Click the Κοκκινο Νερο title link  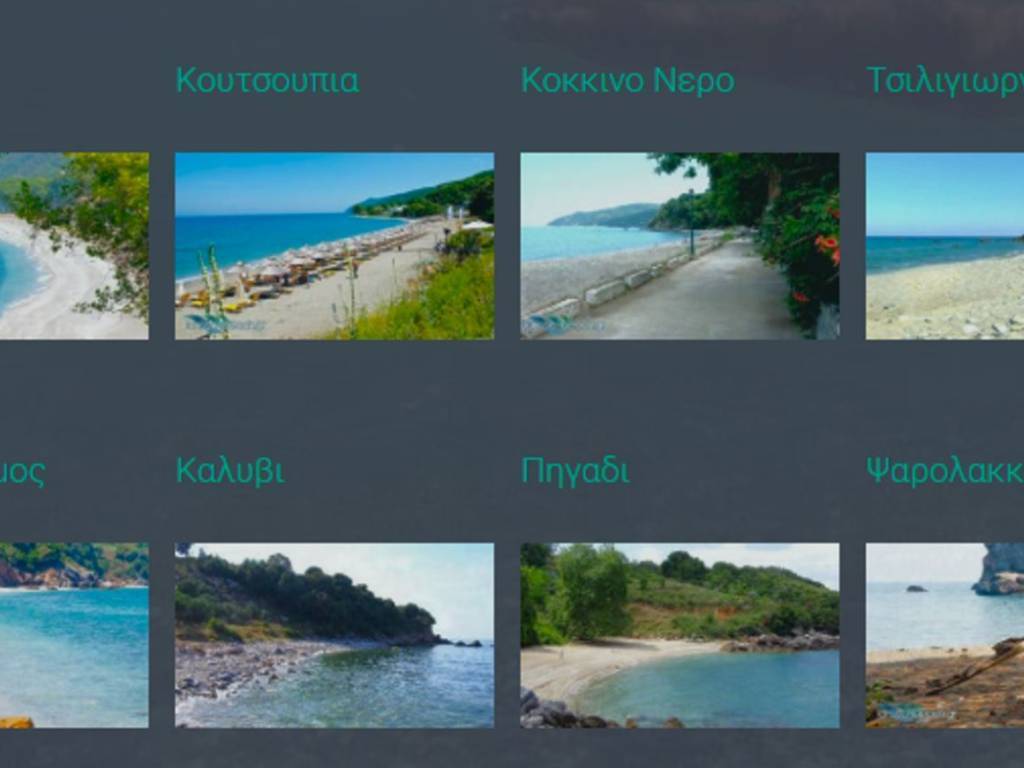tap(628, 81)
